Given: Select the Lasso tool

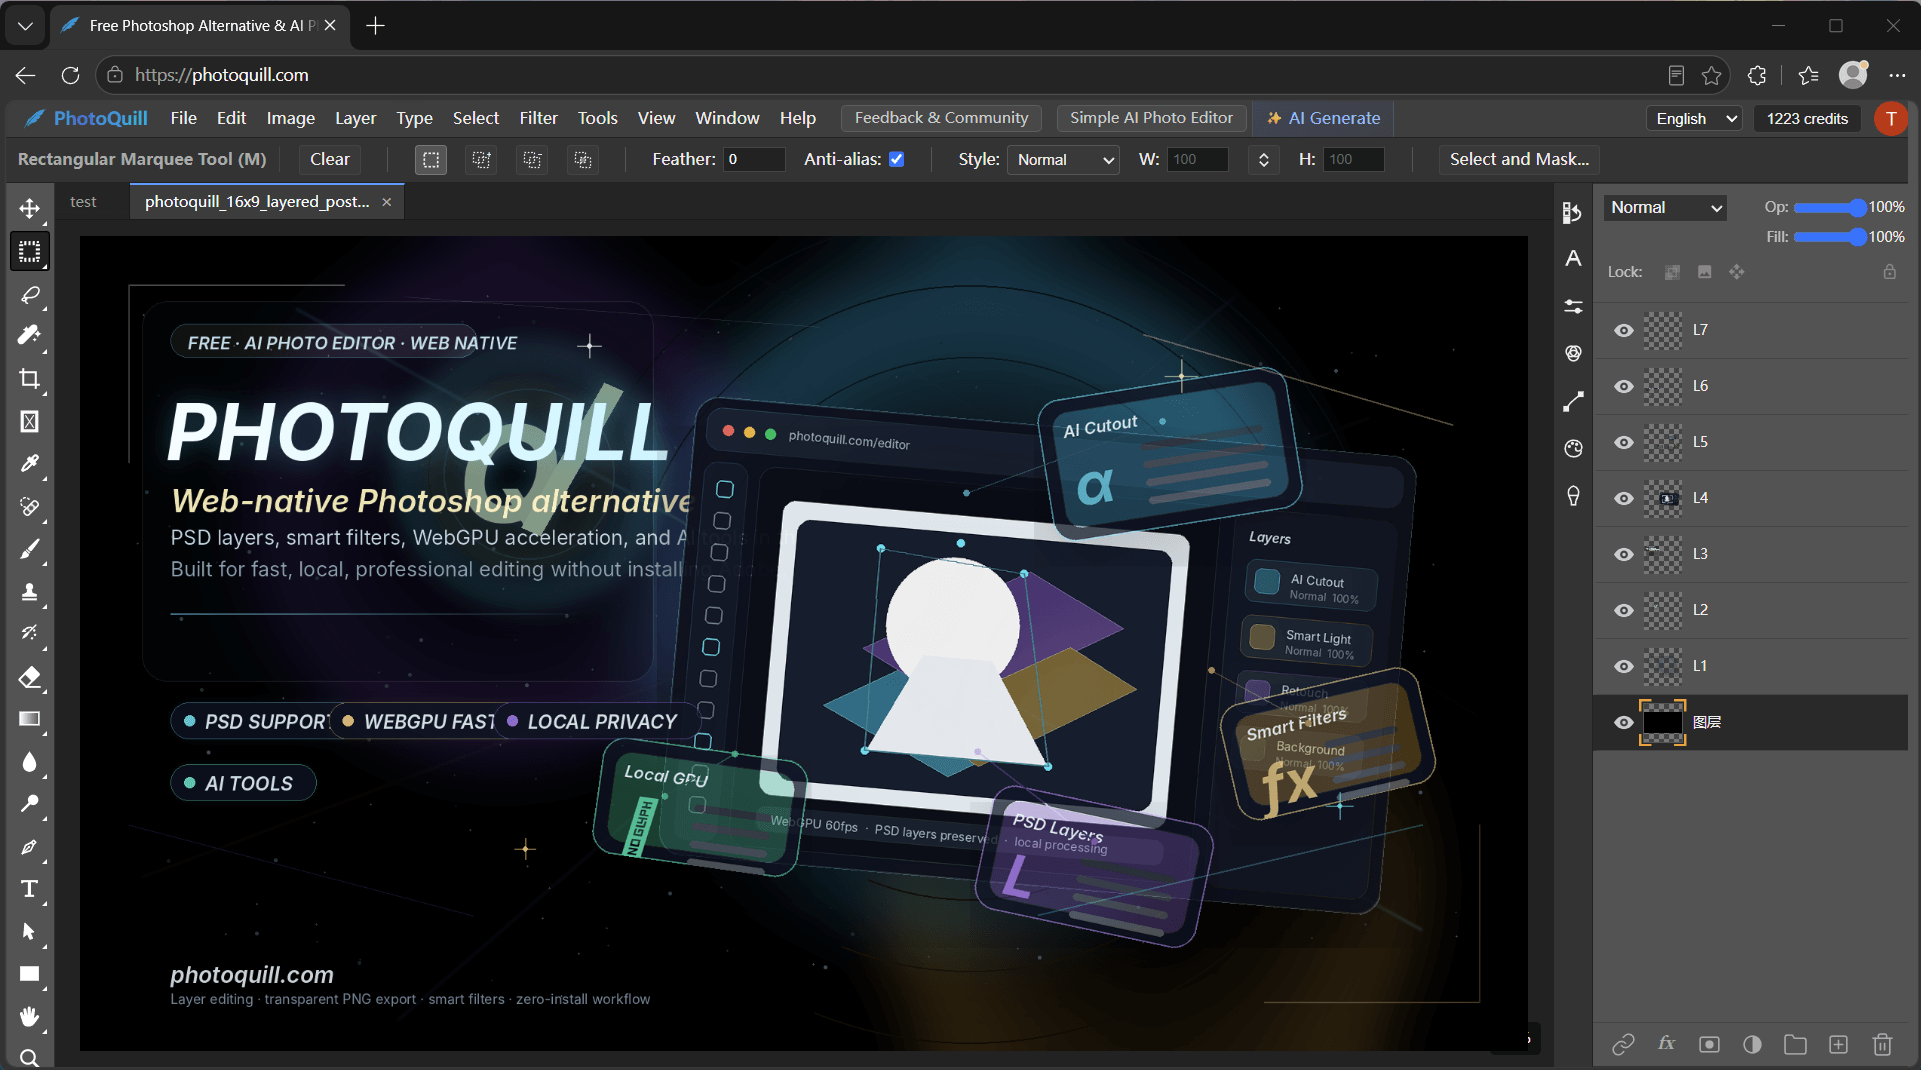Looking at the screenshot, I should tap(30, 294).
